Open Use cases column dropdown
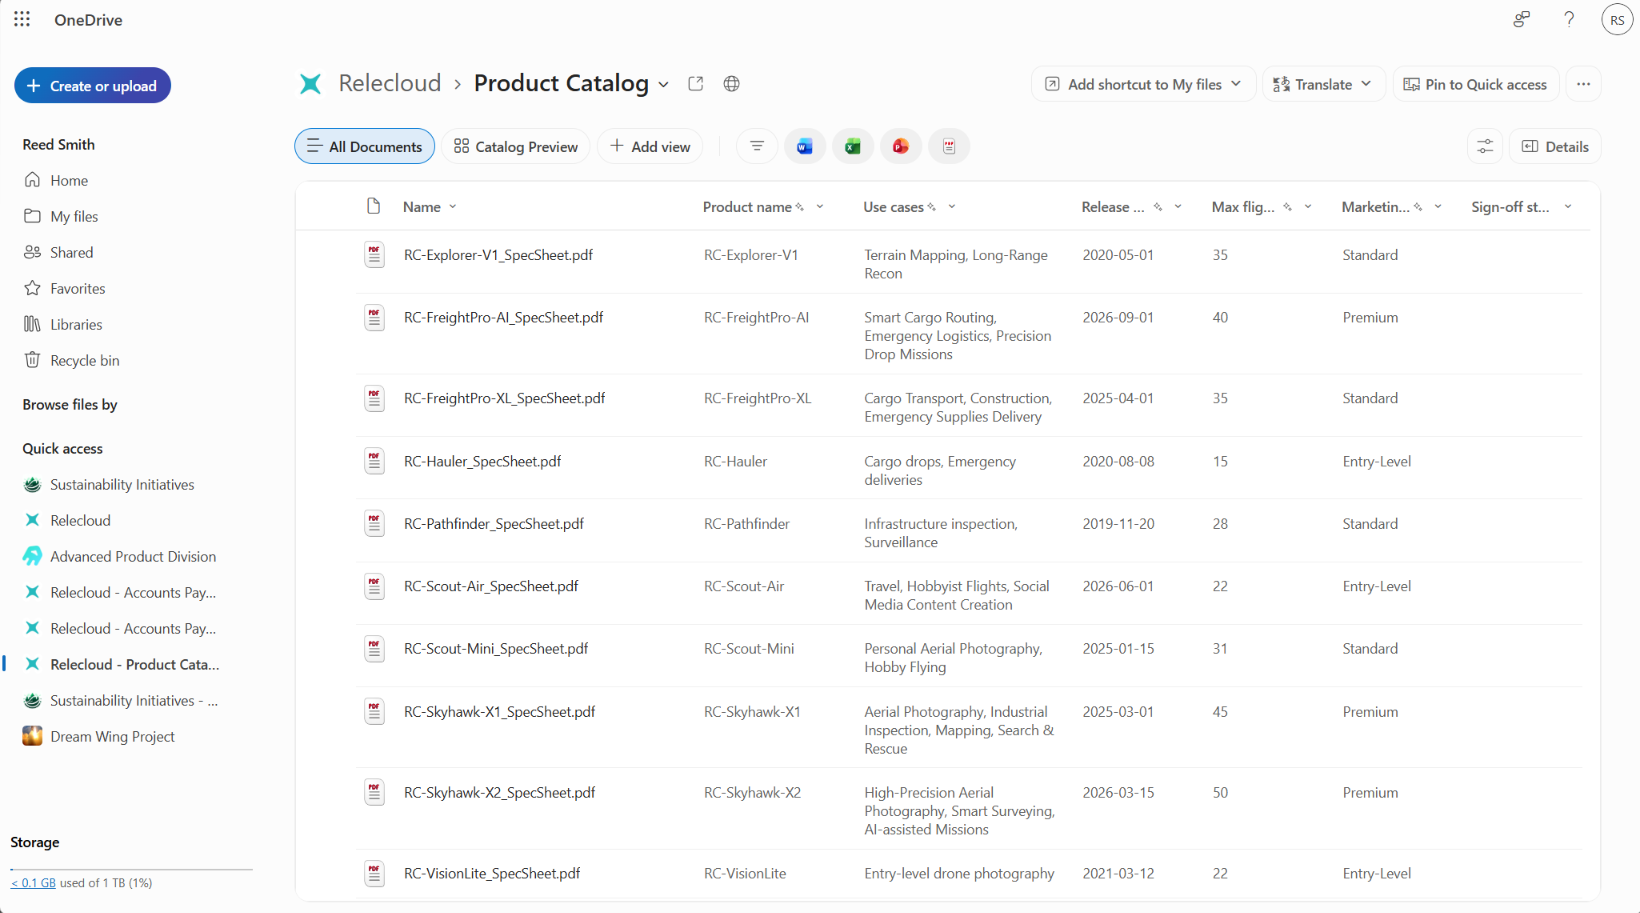This screenshot has height=913, width=1640. pyautogui.click(x=952, y=207)
